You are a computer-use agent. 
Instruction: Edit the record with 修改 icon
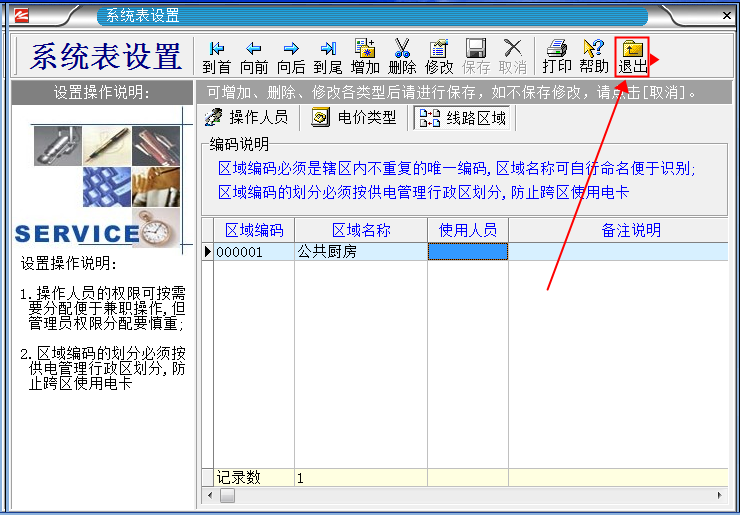[439, 56]
